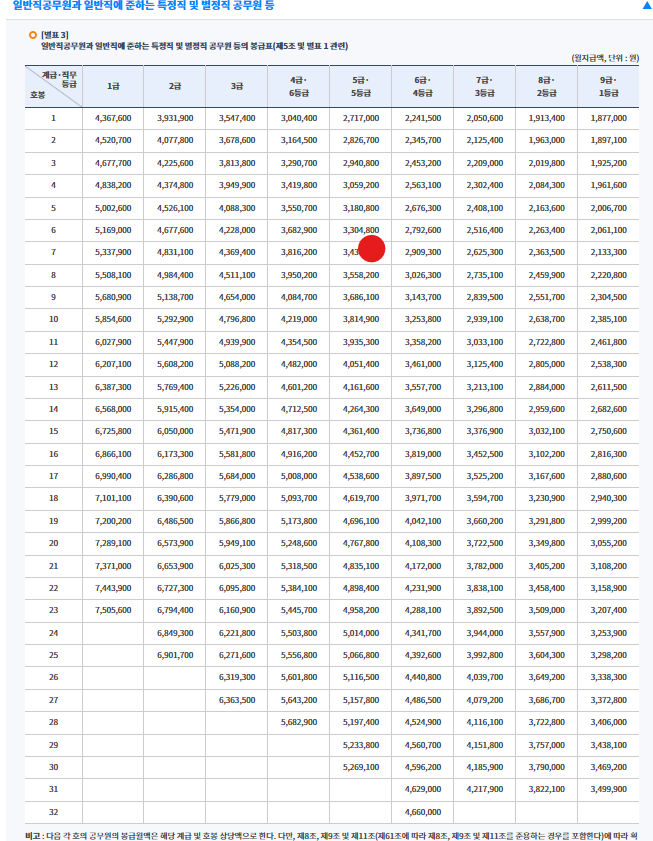Image resolution: width=653 pixels, height=841 pixels.
Task: Click the 2,676,300 cell in row 5
Action: pyautogui.click(x=423, y=208)
